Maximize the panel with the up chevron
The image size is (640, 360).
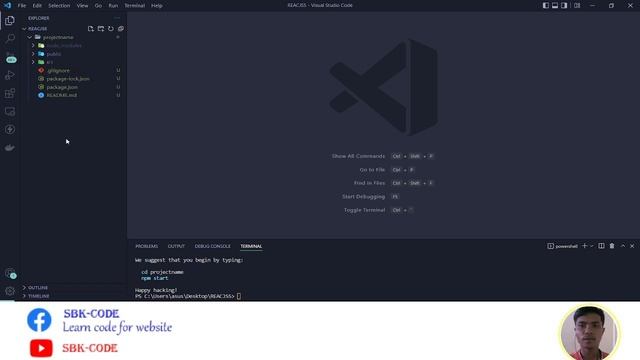(623, 246)
